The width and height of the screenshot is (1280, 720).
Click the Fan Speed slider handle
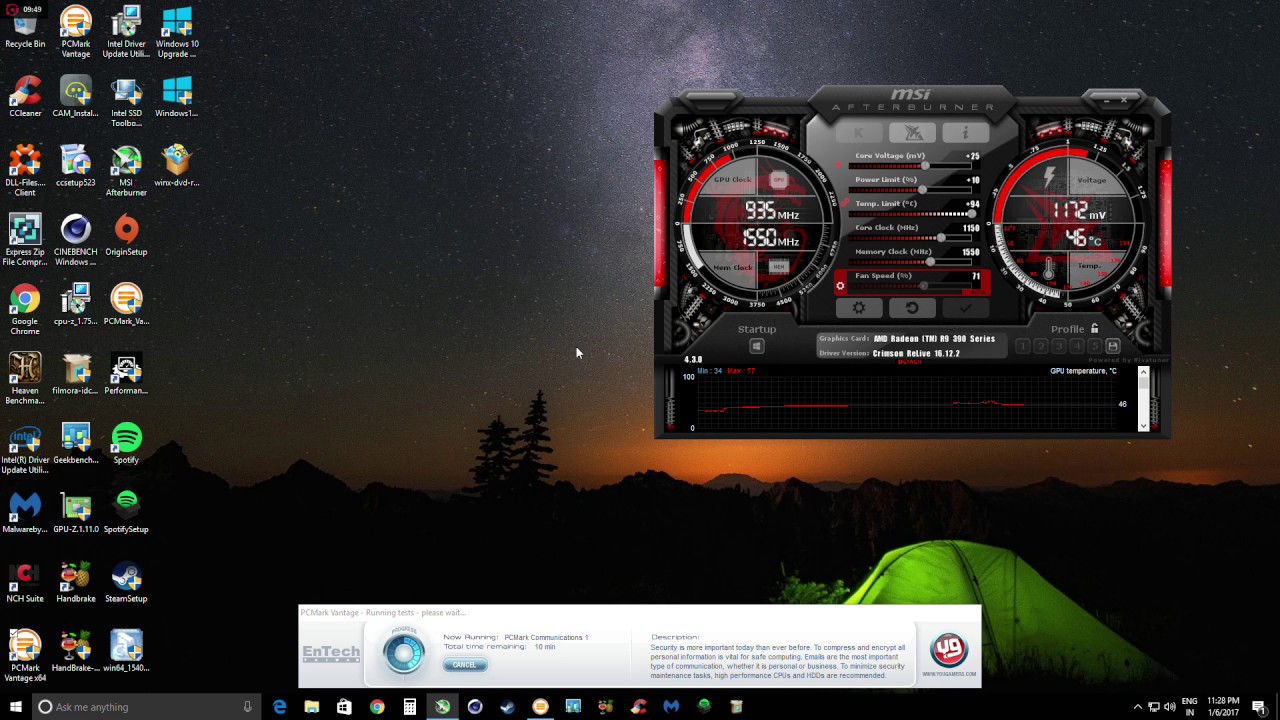pos(923,286)
